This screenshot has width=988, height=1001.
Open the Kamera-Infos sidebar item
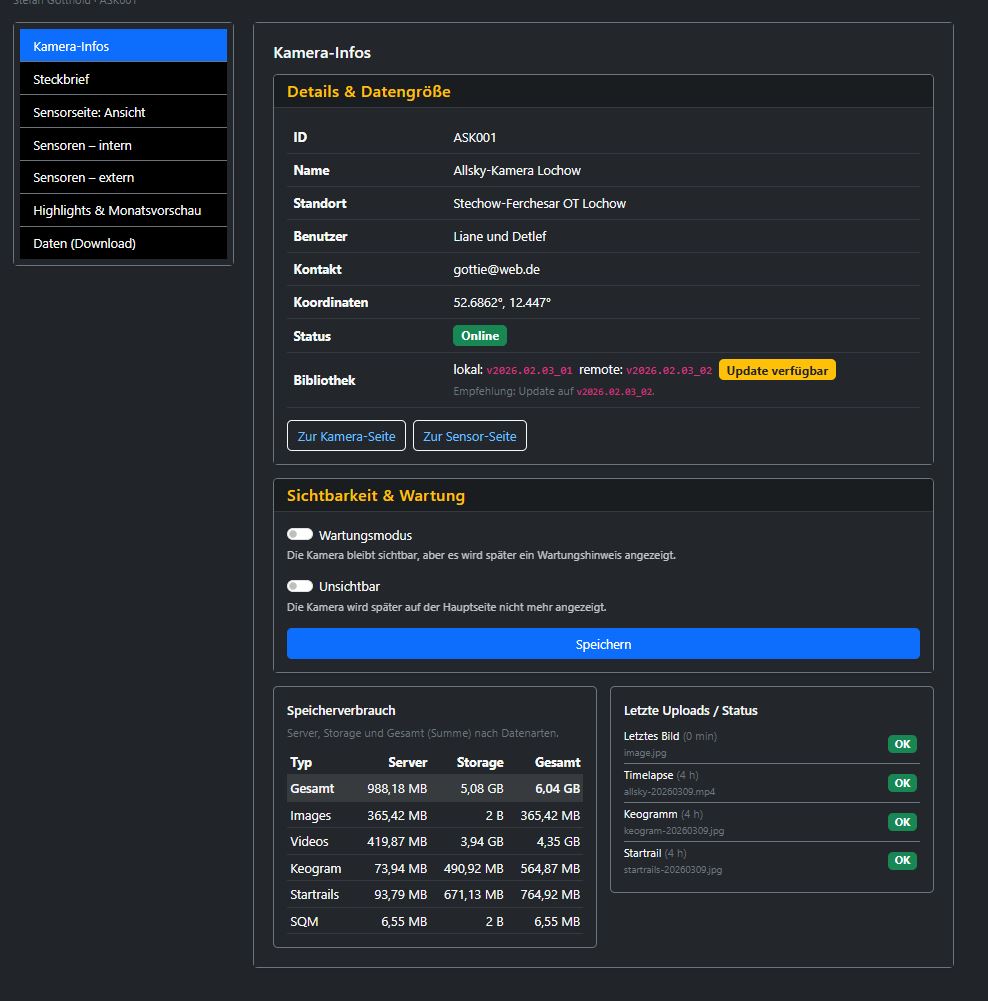point(123,46)
